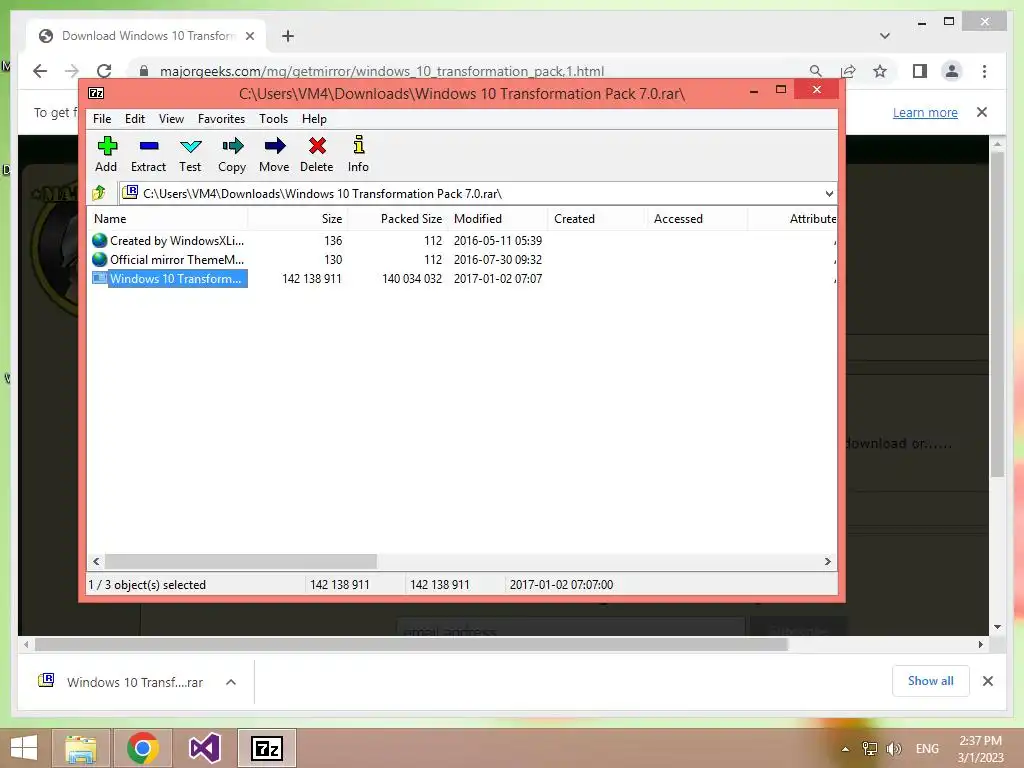Sort by Size column header
Screen dimensions: 1024x768
point(298,219)
